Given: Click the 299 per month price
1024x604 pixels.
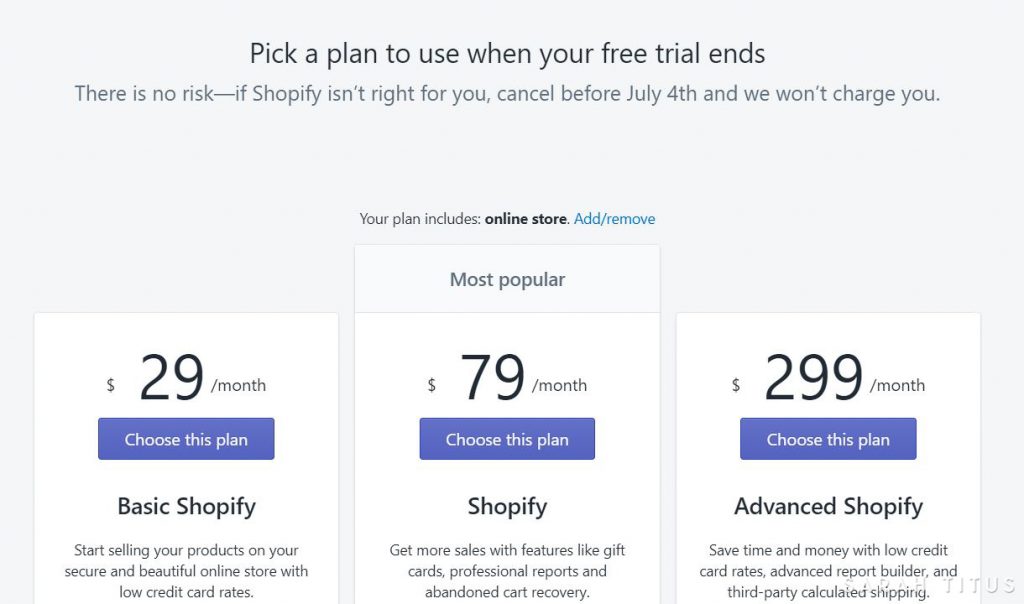Looking at the screenshot, I should coord(828,377).
